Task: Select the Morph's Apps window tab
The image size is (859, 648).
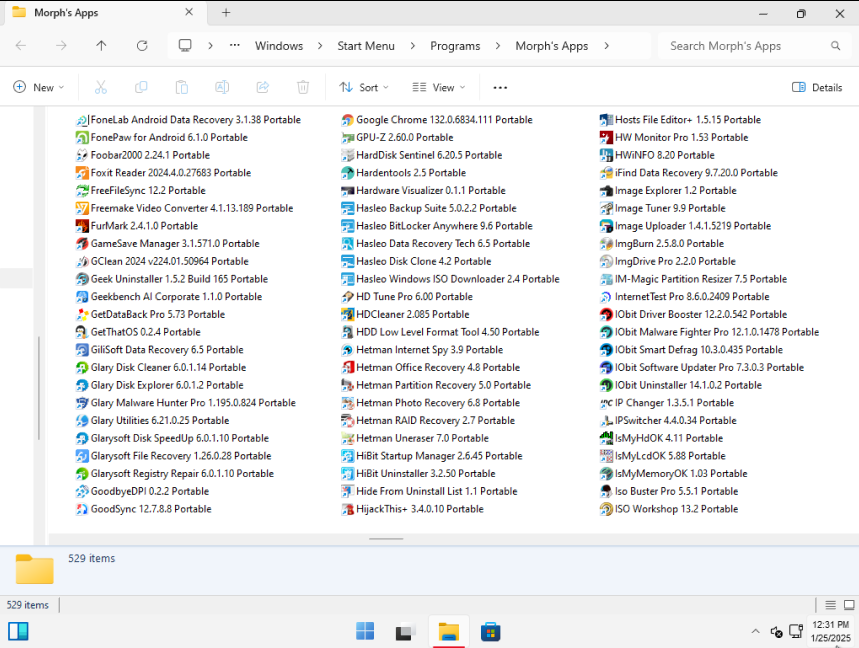Action: [x=104, y=13]
